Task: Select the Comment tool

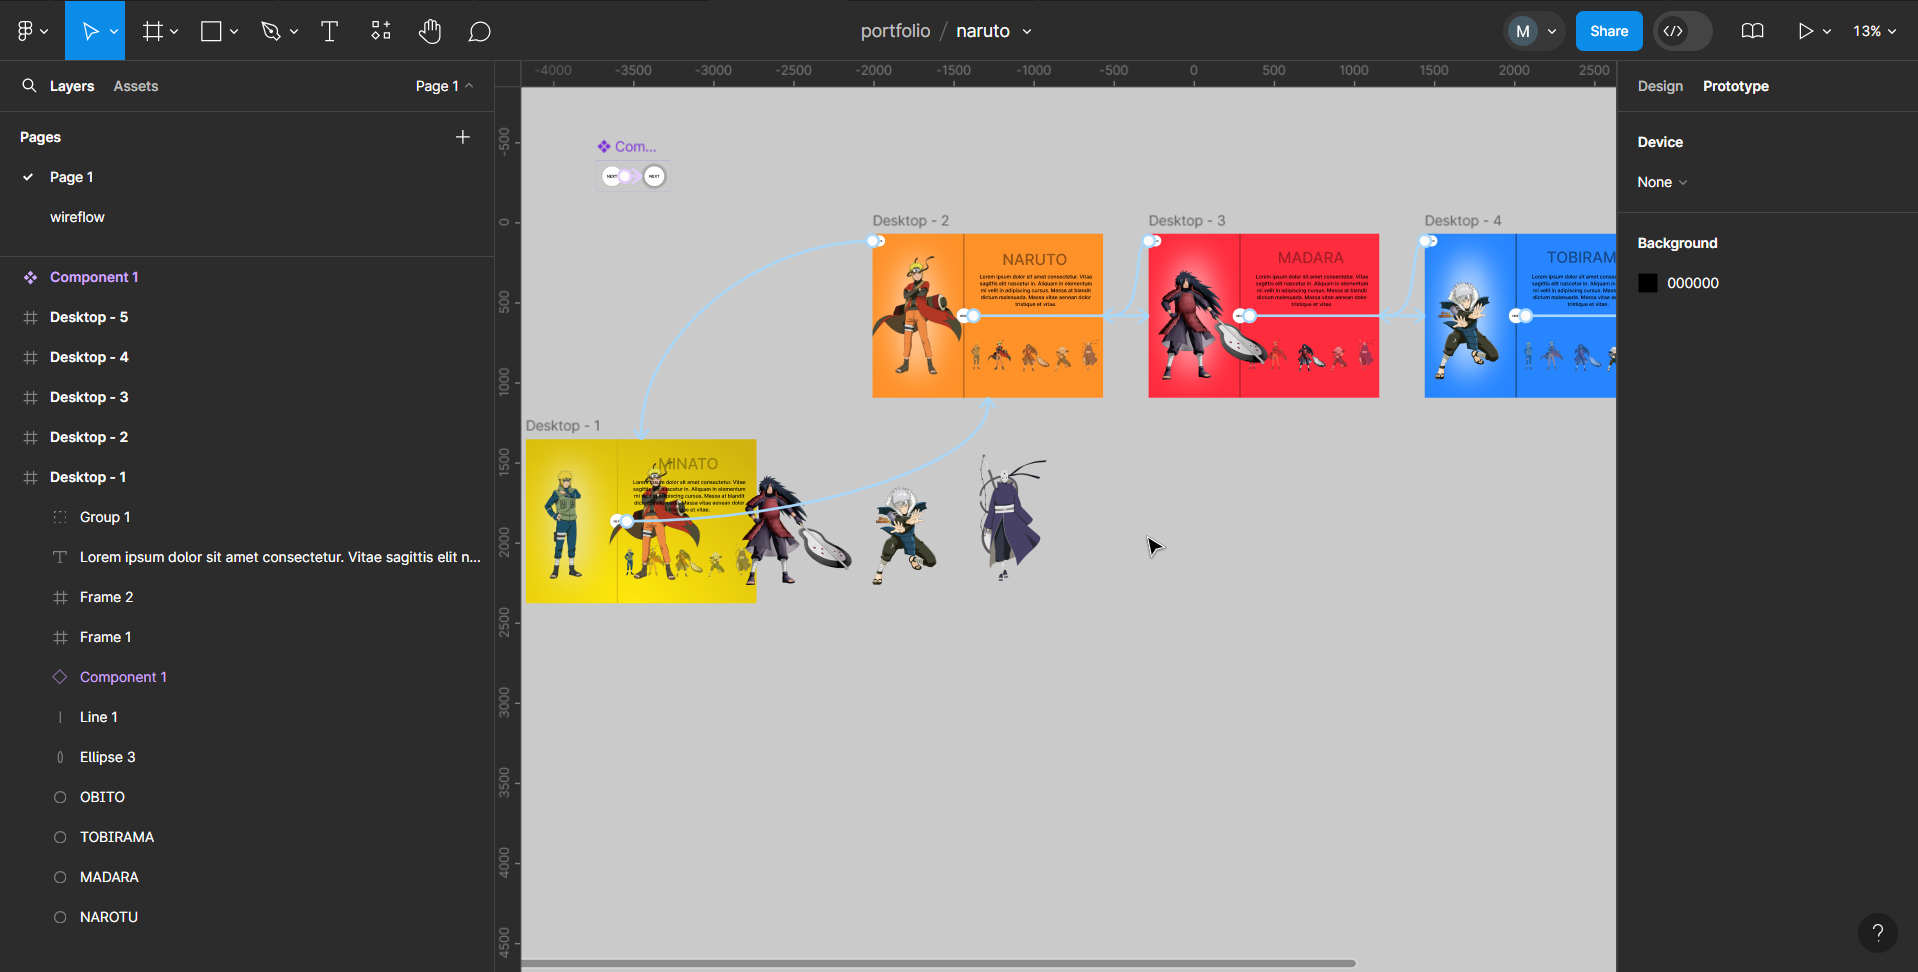Action: [x=480, y=32]
